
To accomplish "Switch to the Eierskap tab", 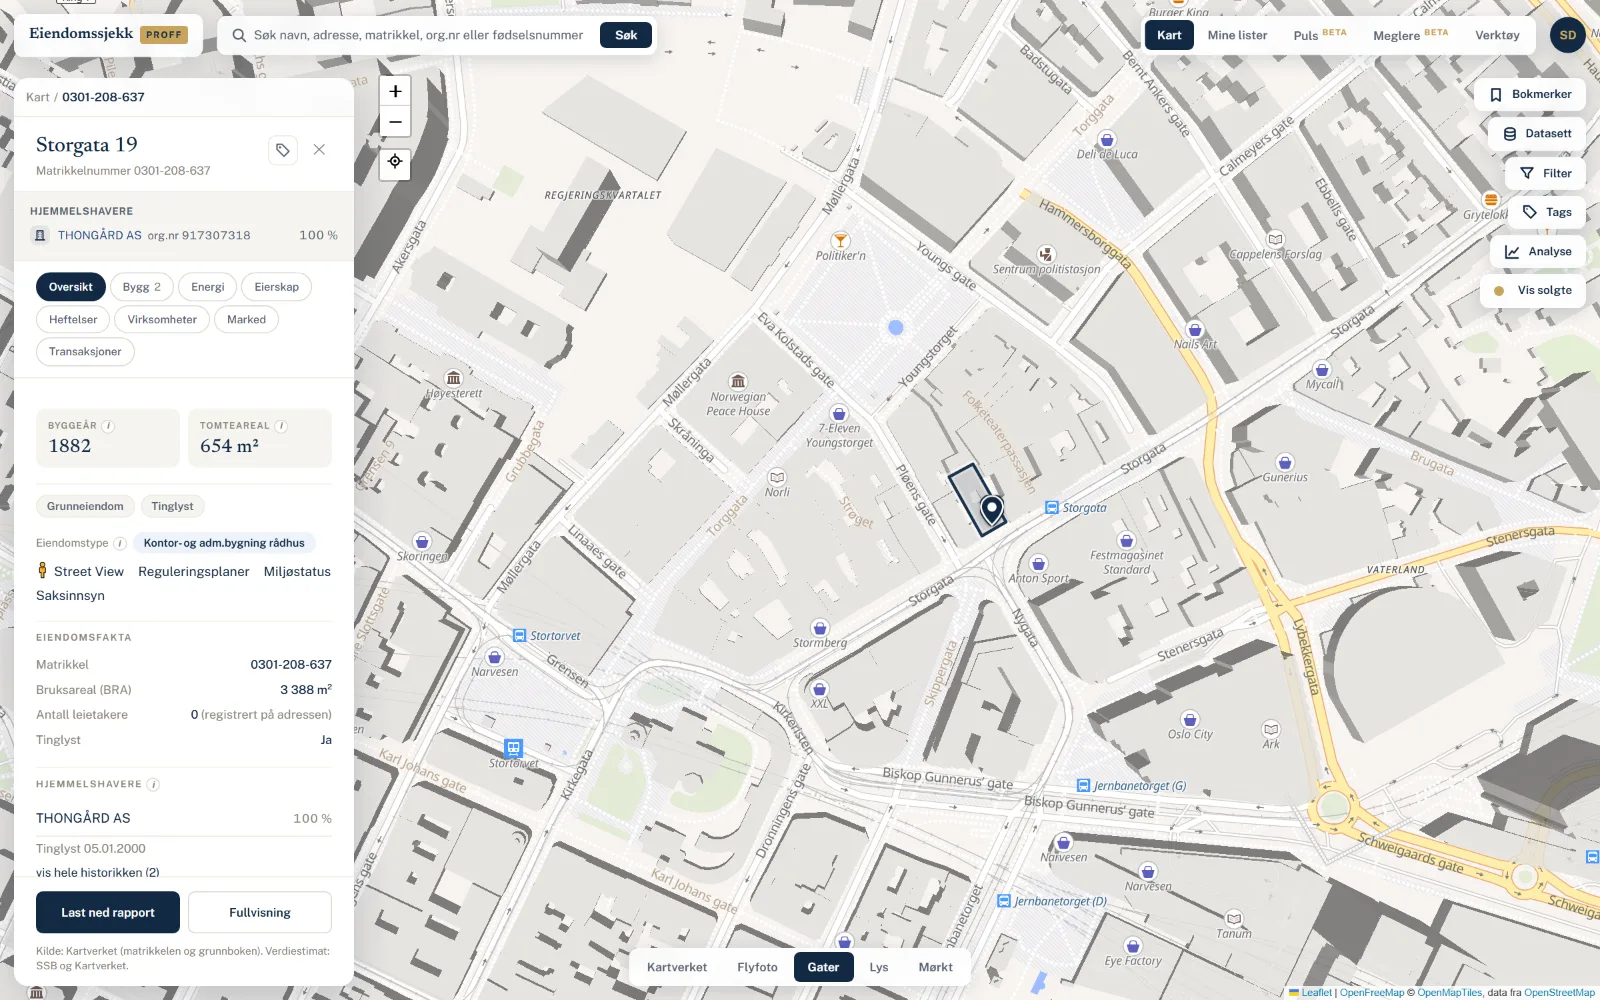I will [x=277, y=287].
